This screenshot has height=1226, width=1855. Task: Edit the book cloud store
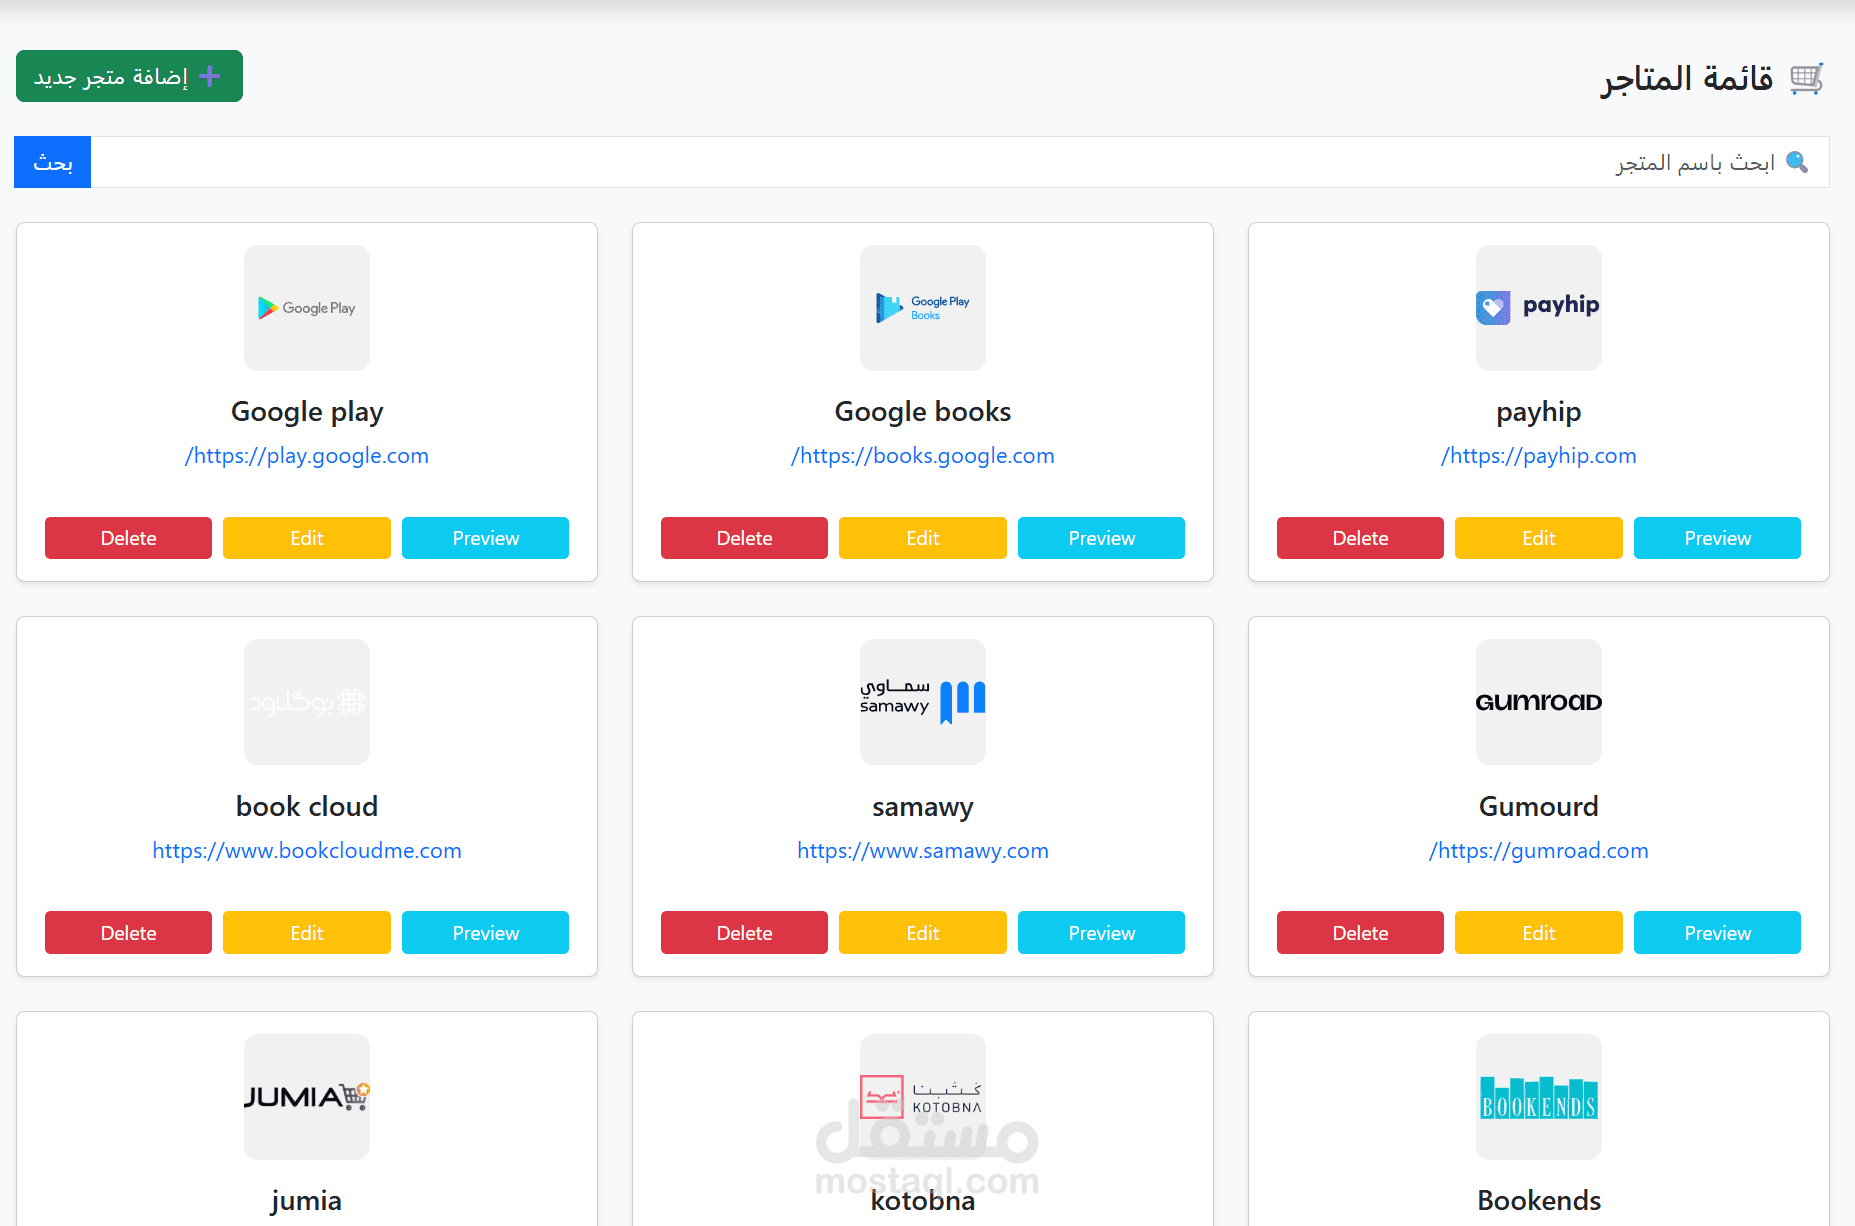pos(307,932)
